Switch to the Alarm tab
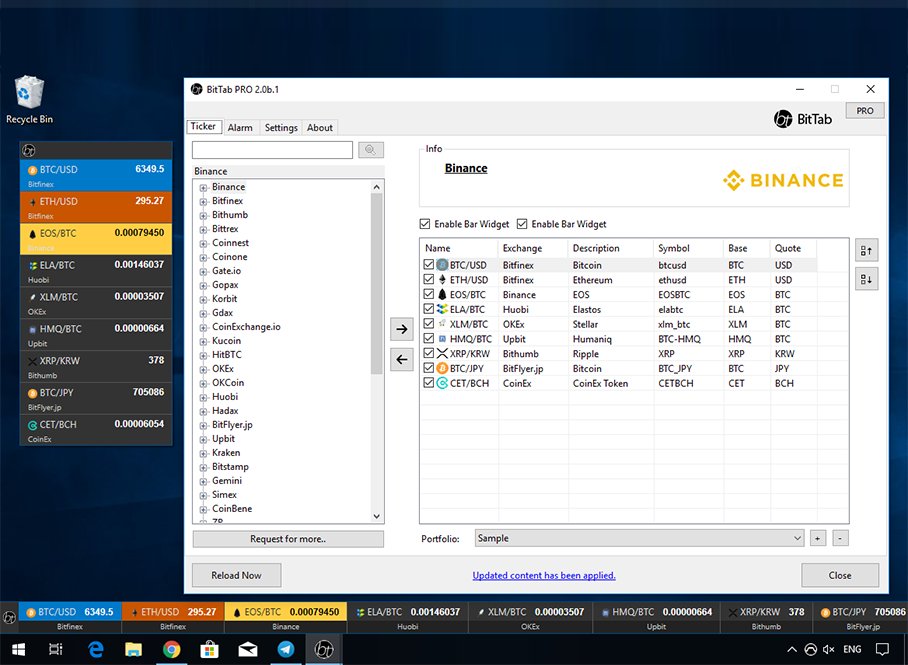Screen dimensions: 908x665 pyautogui.click(x=240, y=127)
